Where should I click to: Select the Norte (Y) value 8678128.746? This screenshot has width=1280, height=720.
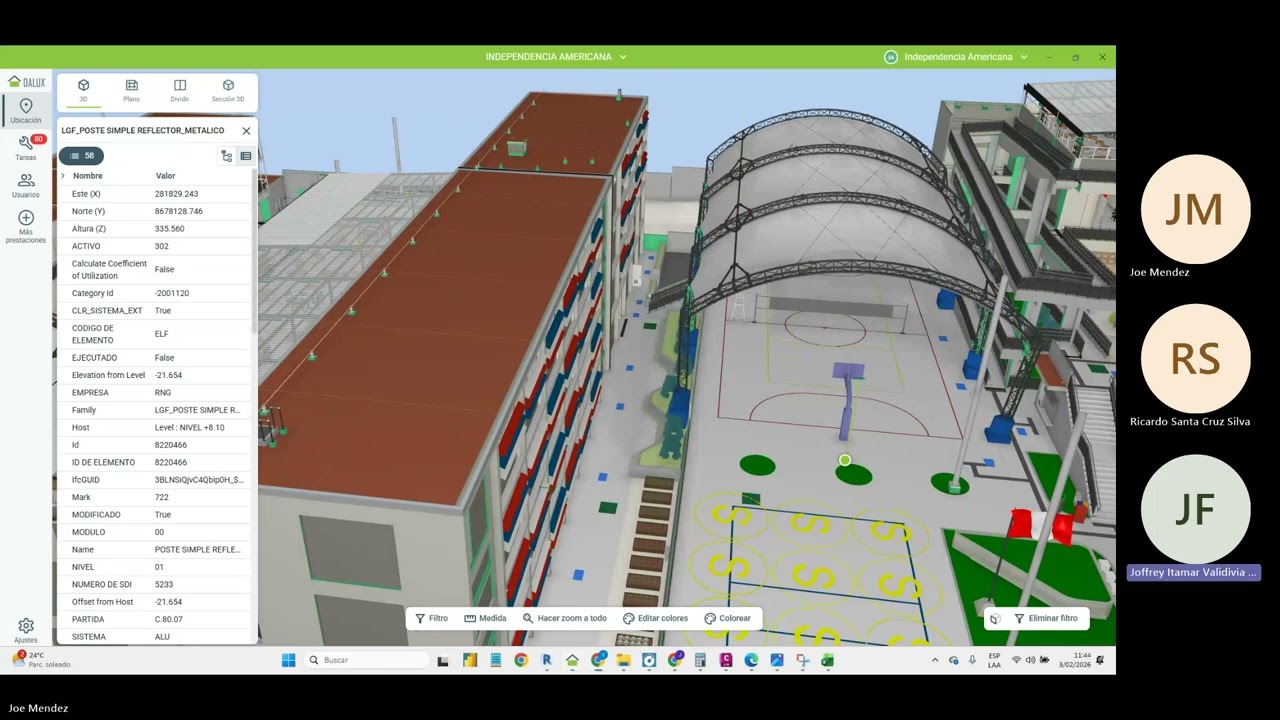[179, 211]
